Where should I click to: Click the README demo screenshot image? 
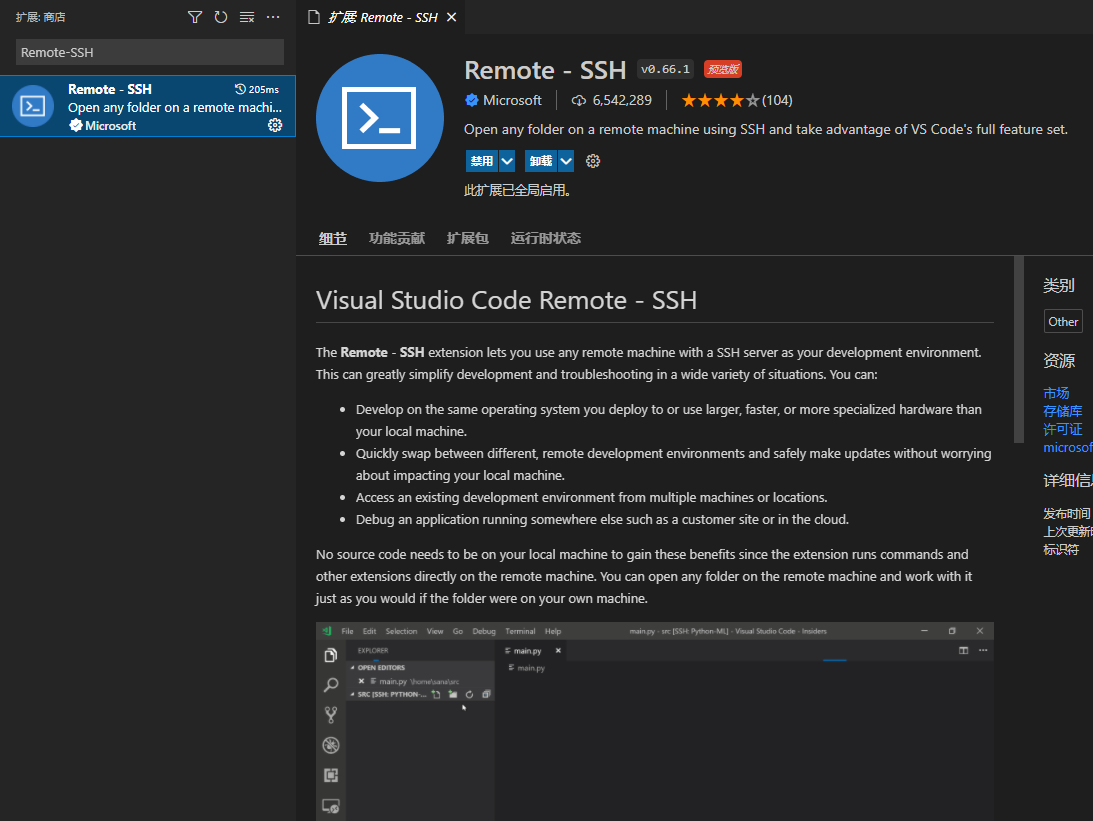pyautogui.click(x=655, y=721)
